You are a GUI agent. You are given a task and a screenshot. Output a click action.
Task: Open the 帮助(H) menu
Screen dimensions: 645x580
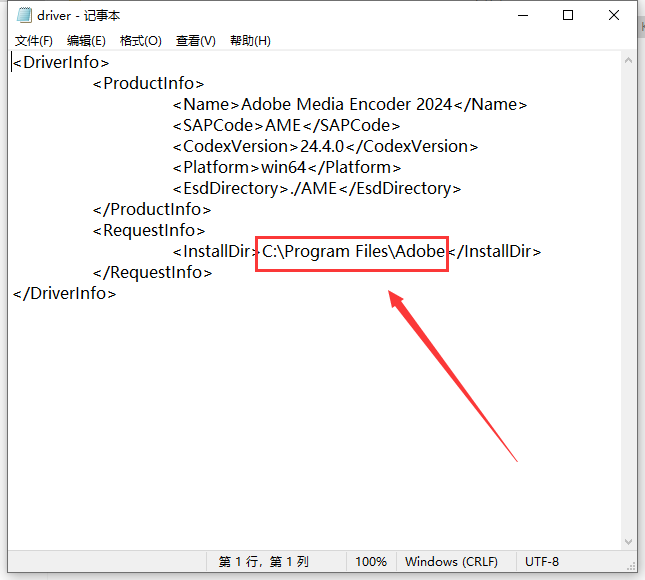(250, 41)
